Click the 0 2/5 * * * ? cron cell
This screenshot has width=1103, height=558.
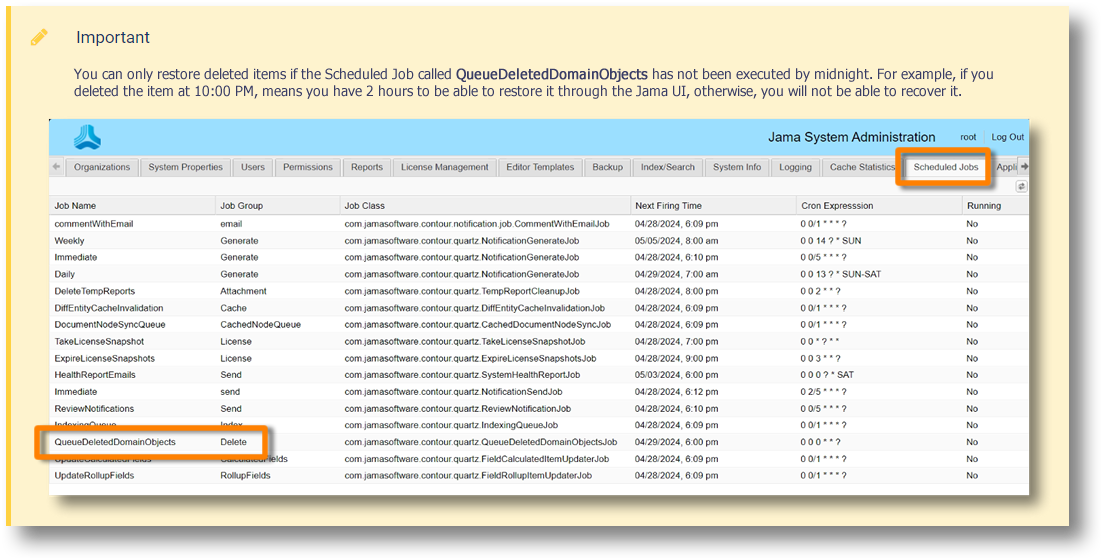point(824,392)
